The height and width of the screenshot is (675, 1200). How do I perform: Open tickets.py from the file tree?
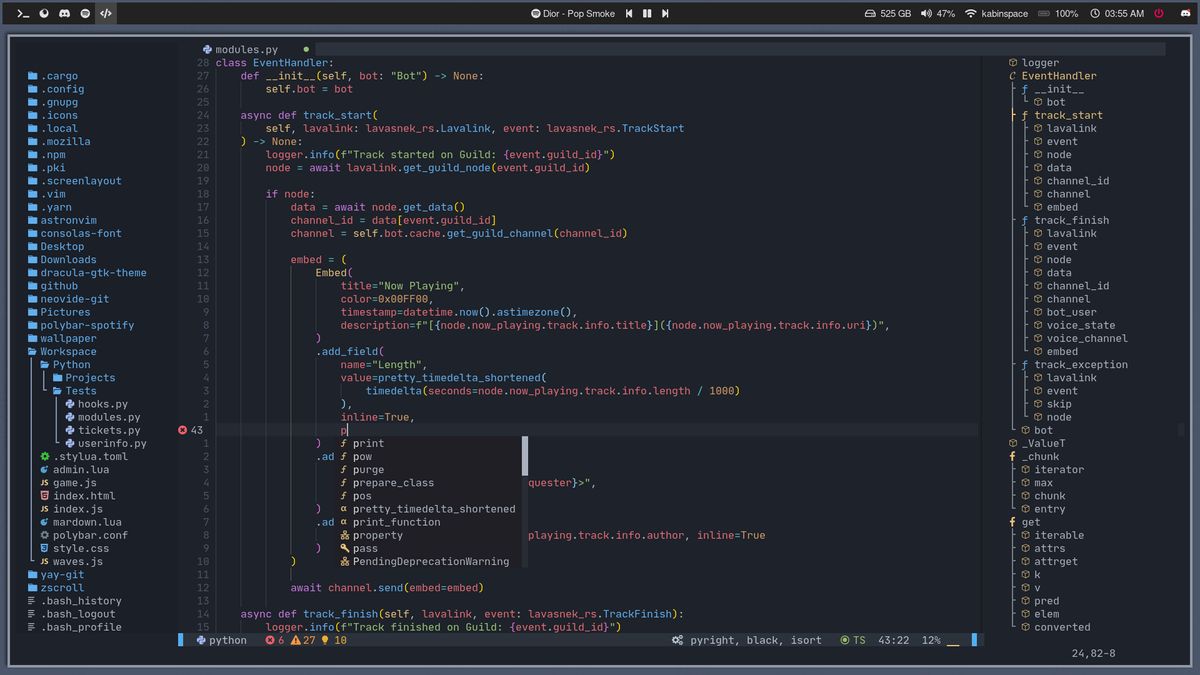tap(109, 430)
